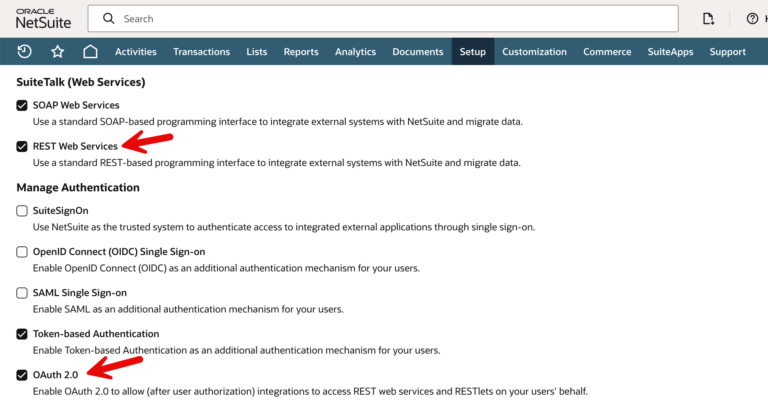Open the Transactions menu
The width and height of the screenshot is (768, 408).
201,51
